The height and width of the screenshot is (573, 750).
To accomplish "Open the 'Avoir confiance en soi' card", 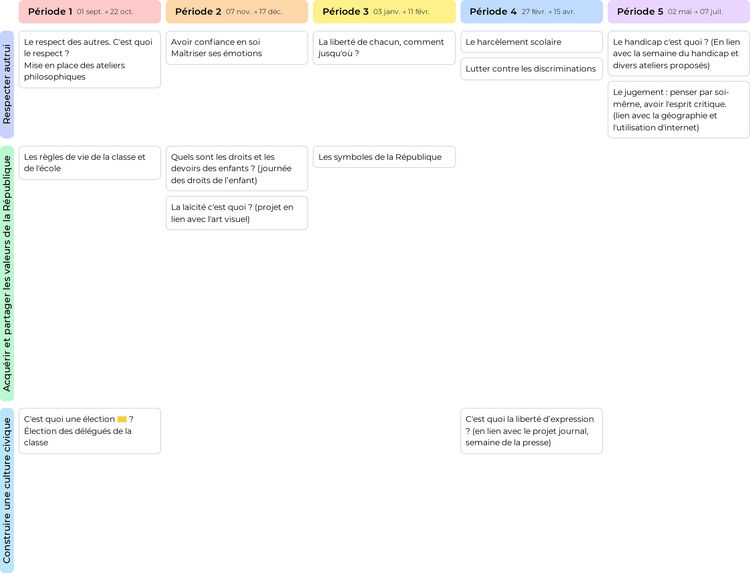I will tap(236, 48).
